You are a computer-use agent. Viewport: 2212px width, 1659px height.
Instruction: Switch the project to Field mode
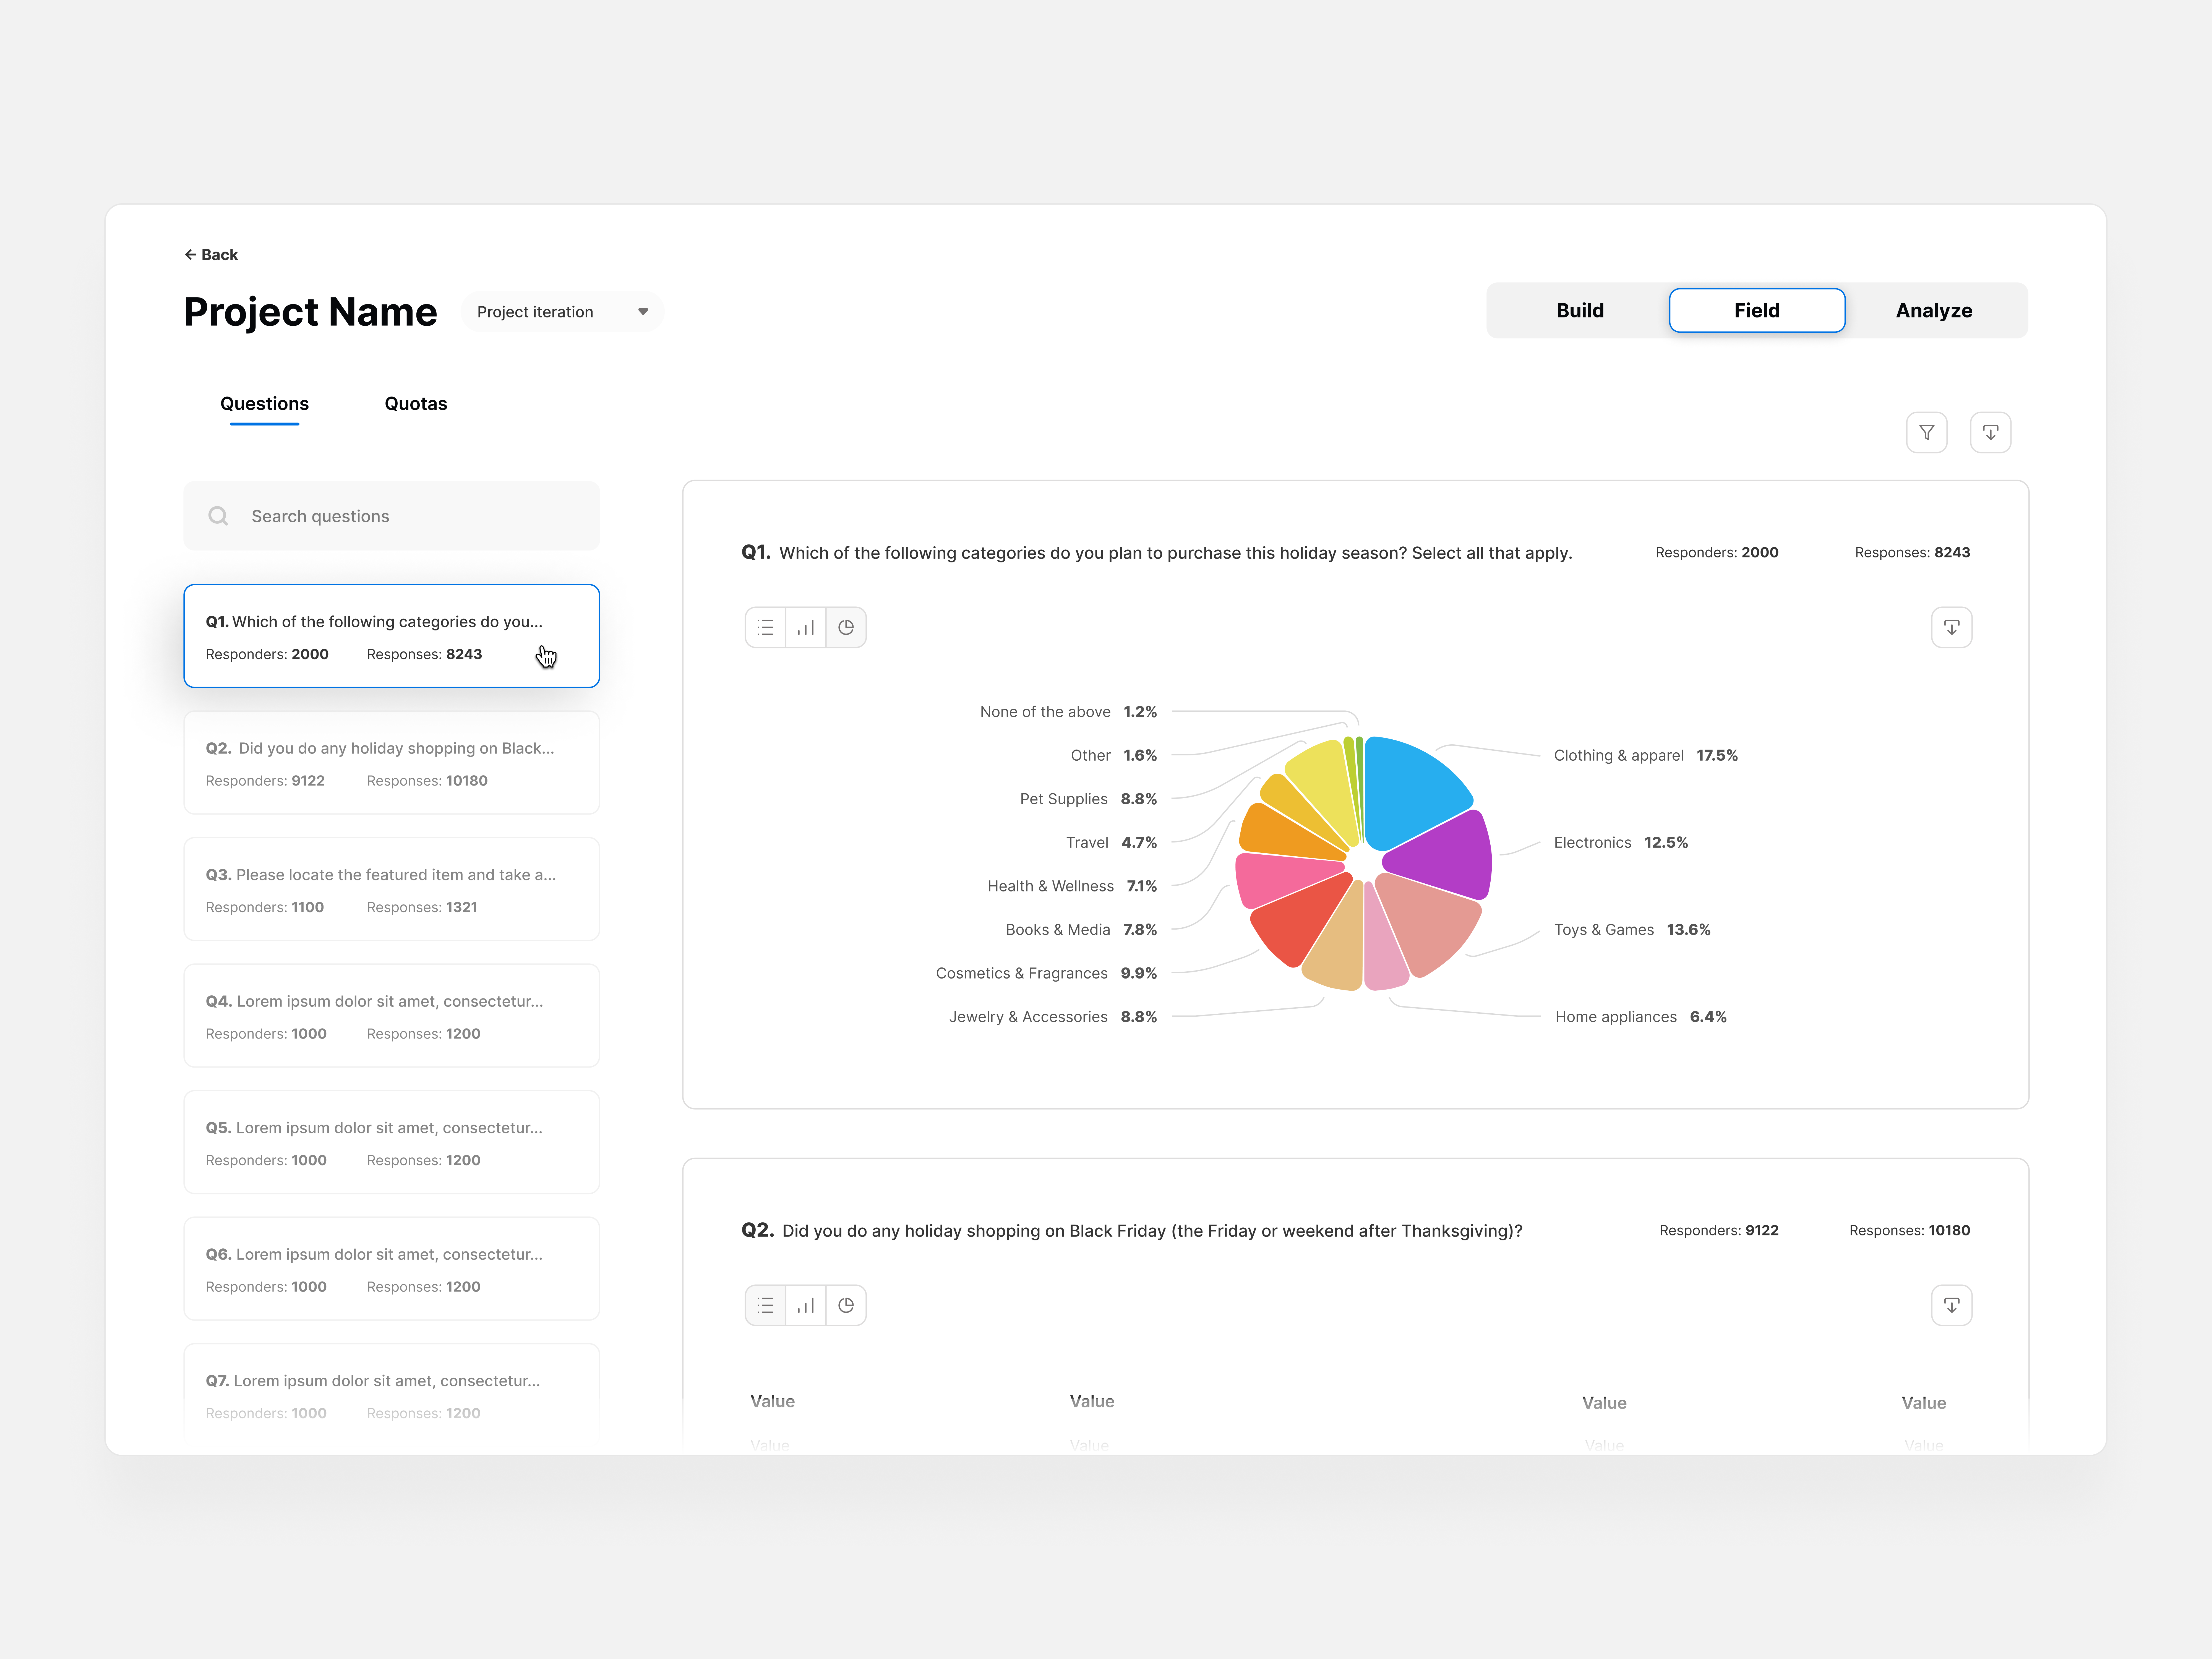1757,310
